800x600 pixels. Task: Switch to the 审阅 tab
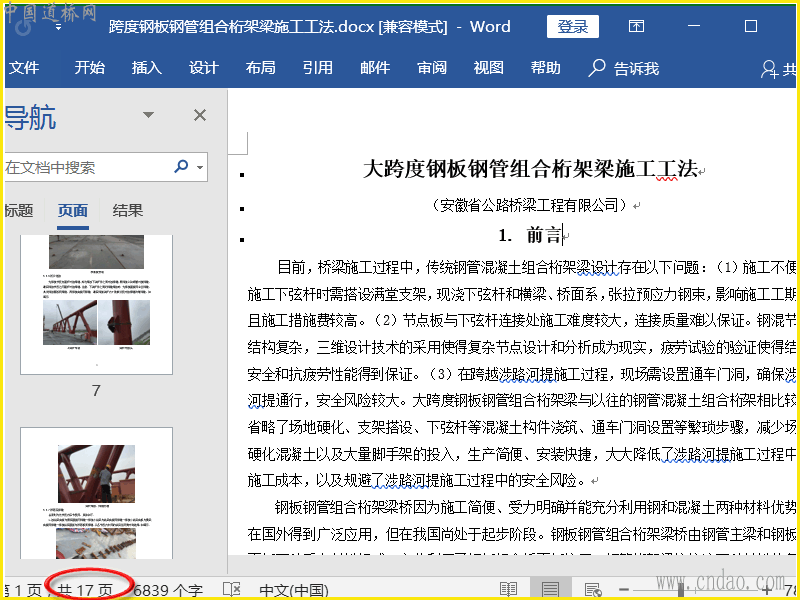(432, 68)
